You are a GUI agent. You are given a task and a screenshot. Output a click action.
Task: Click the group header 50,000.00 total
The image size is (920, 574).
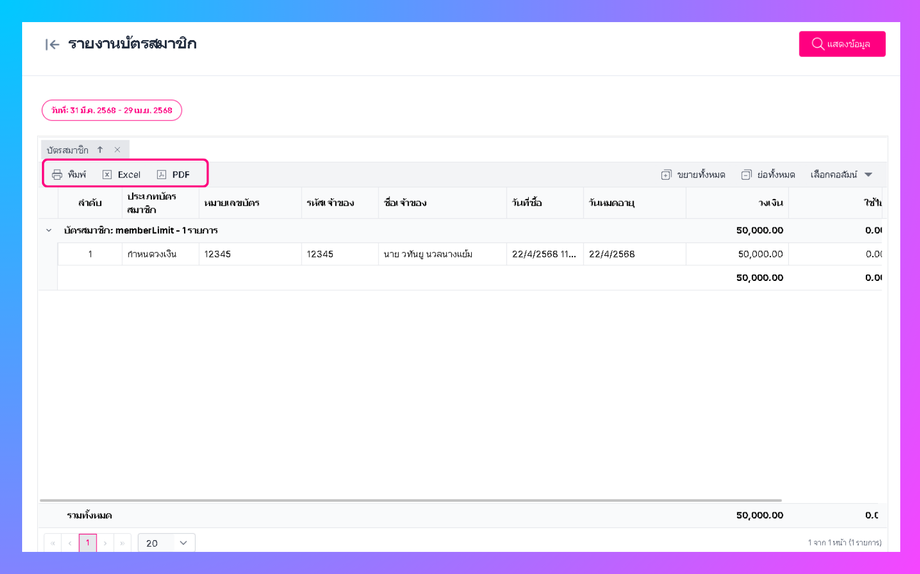[759, 231]
